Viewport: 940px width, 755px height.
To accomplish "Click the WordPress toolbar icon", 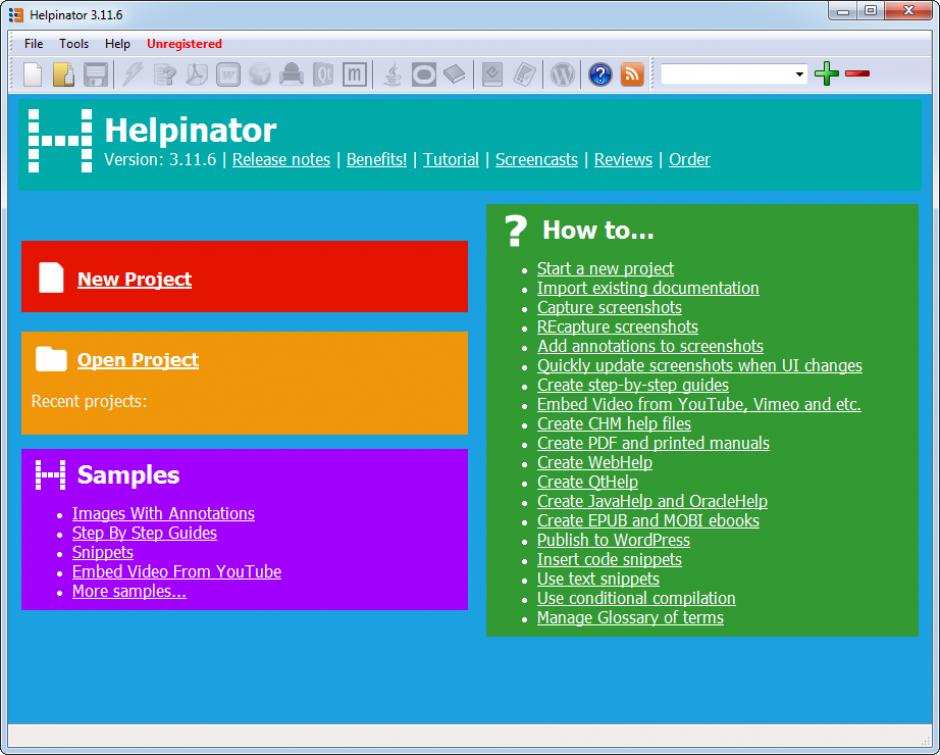I will (564, 75).
